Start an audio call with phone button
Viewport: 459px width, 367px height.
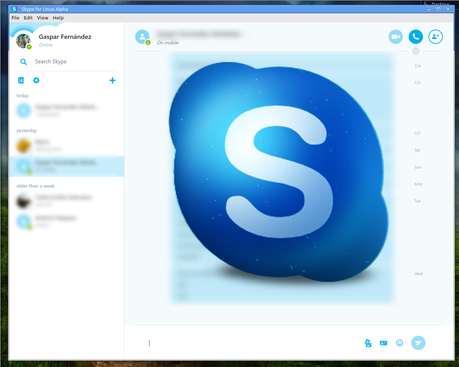click(x=416, y=37)
